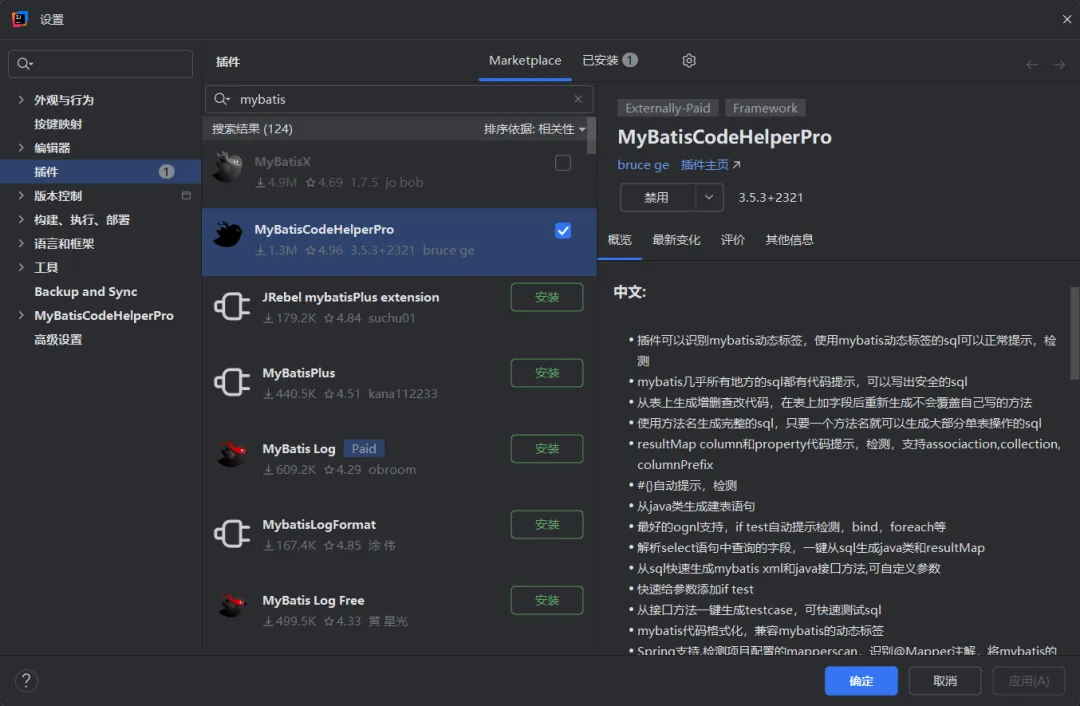Select the 评价 tab
The height and width of the screenshot is (706, 1080).
[732, 240]
